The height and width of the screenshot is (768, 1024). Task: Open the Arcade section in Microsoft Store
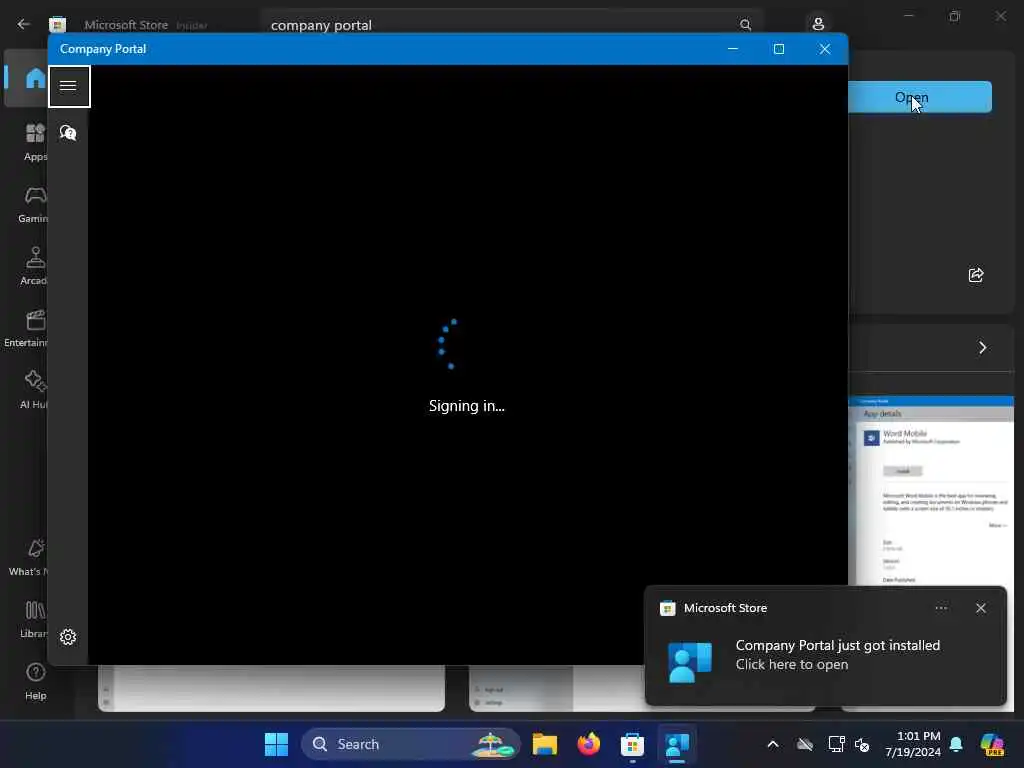(34, 266)
